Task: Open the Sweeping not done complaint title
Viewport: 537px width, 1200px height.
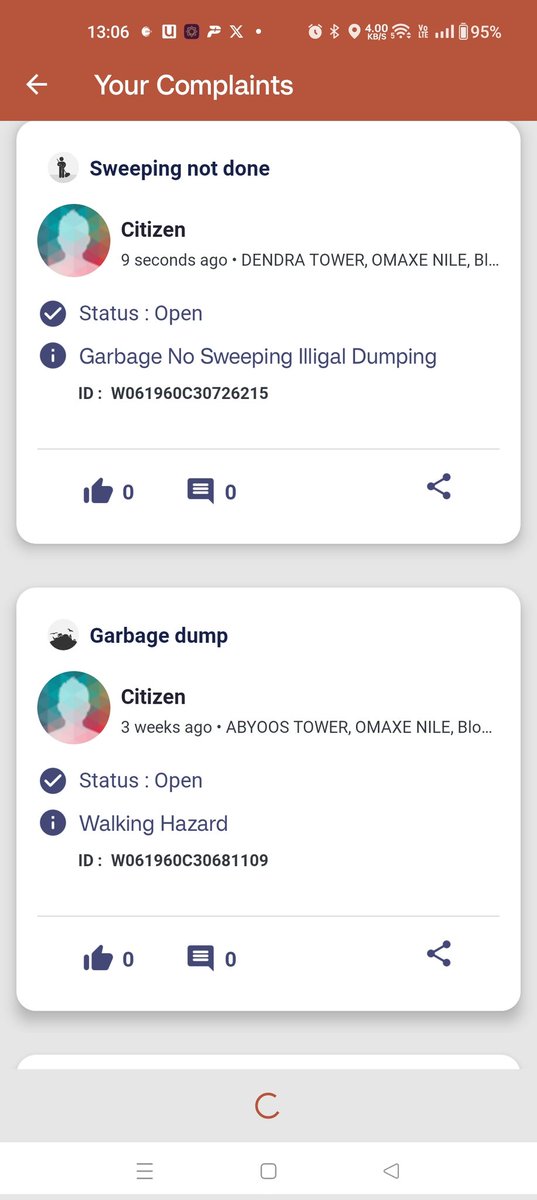Action: point(180,168)
